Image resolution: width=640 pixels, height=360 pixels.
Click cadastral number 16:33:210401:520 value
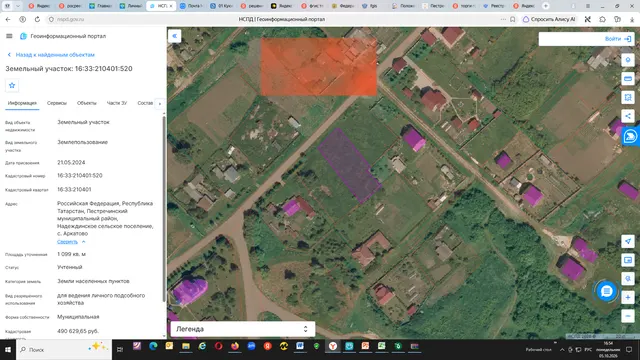(x=80, y=176)
